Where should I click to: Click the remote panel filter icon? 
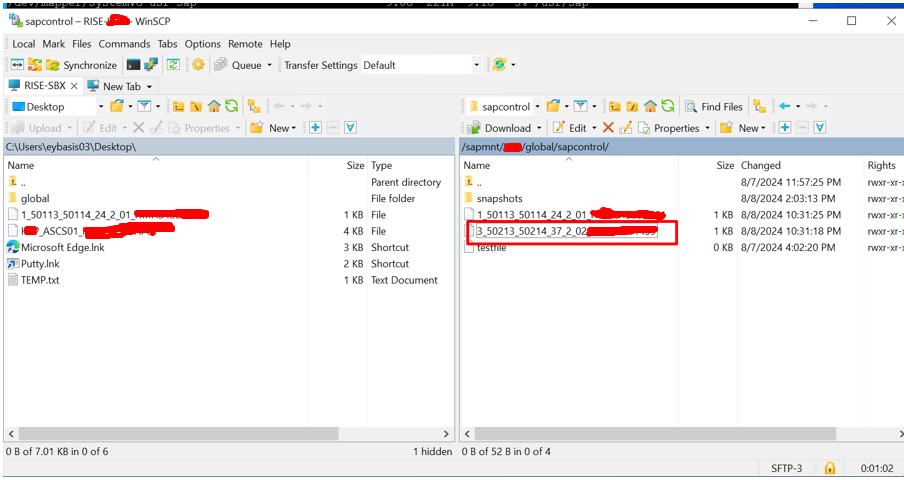click(581, 106)
